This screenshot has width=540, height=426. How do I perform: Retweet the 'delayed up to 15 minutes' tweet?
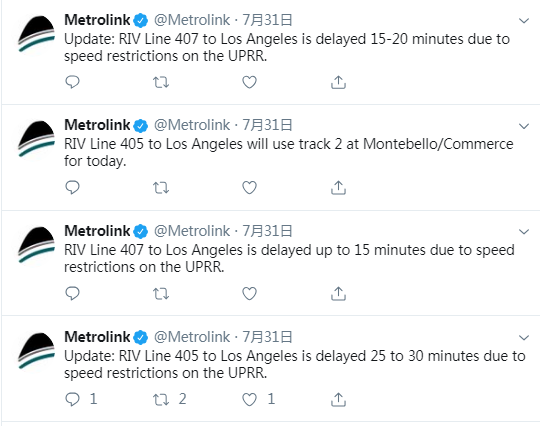[x=161, y=294]
